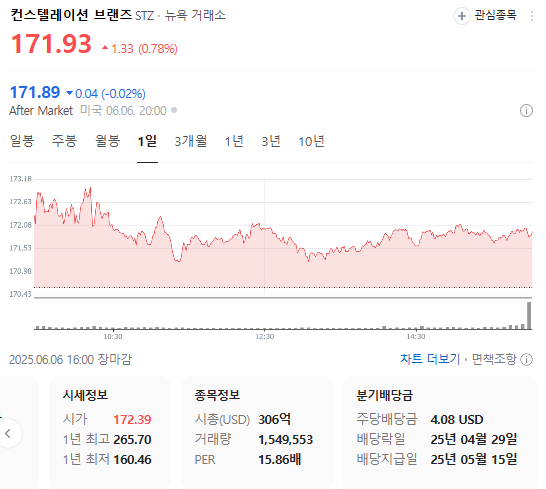Click the 14:30 time marker on chart
The width and height of the screenshot is (546, 489).
pos(416,337)
